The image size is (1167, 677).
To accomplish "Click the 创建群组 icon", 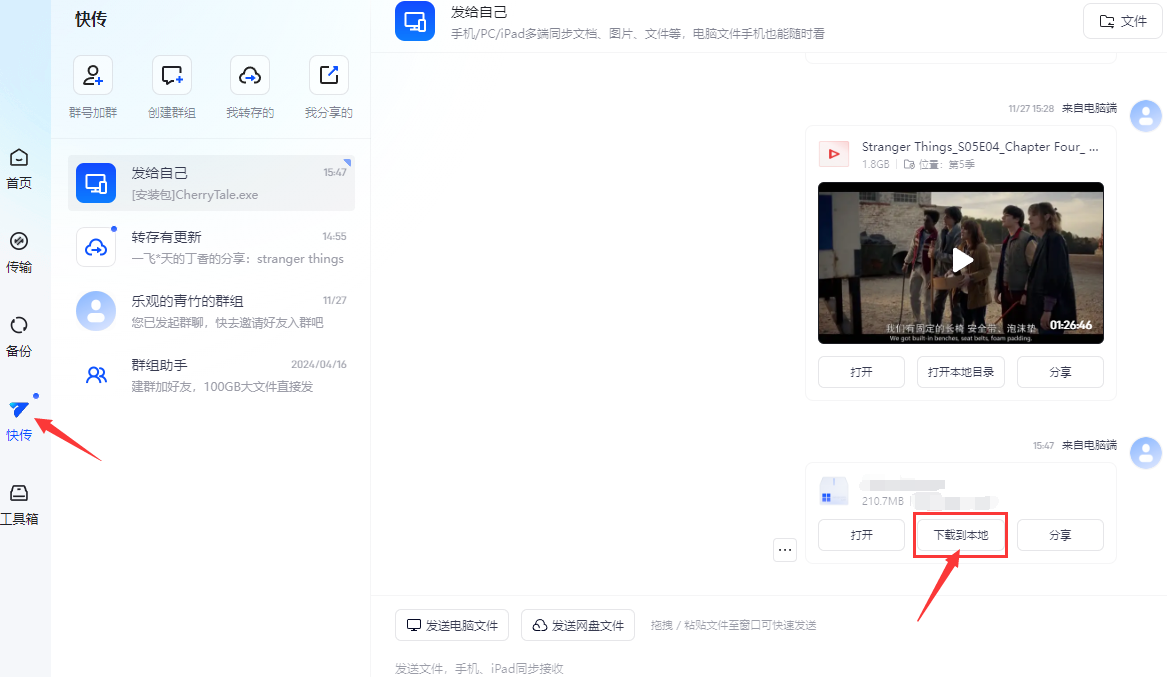I will pyautogui.click(x=171, y=74).
